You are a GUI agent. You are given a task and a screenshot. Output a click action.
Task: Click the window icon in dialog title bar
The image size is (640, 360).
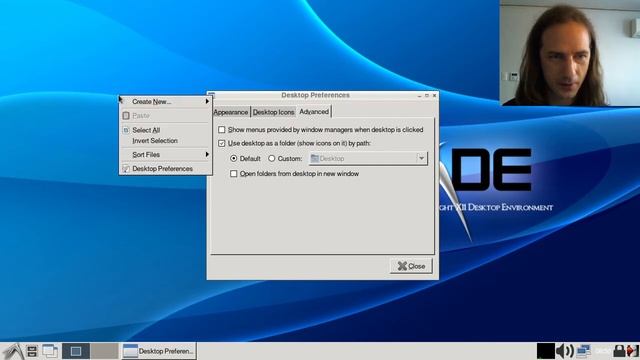(211, 95)
